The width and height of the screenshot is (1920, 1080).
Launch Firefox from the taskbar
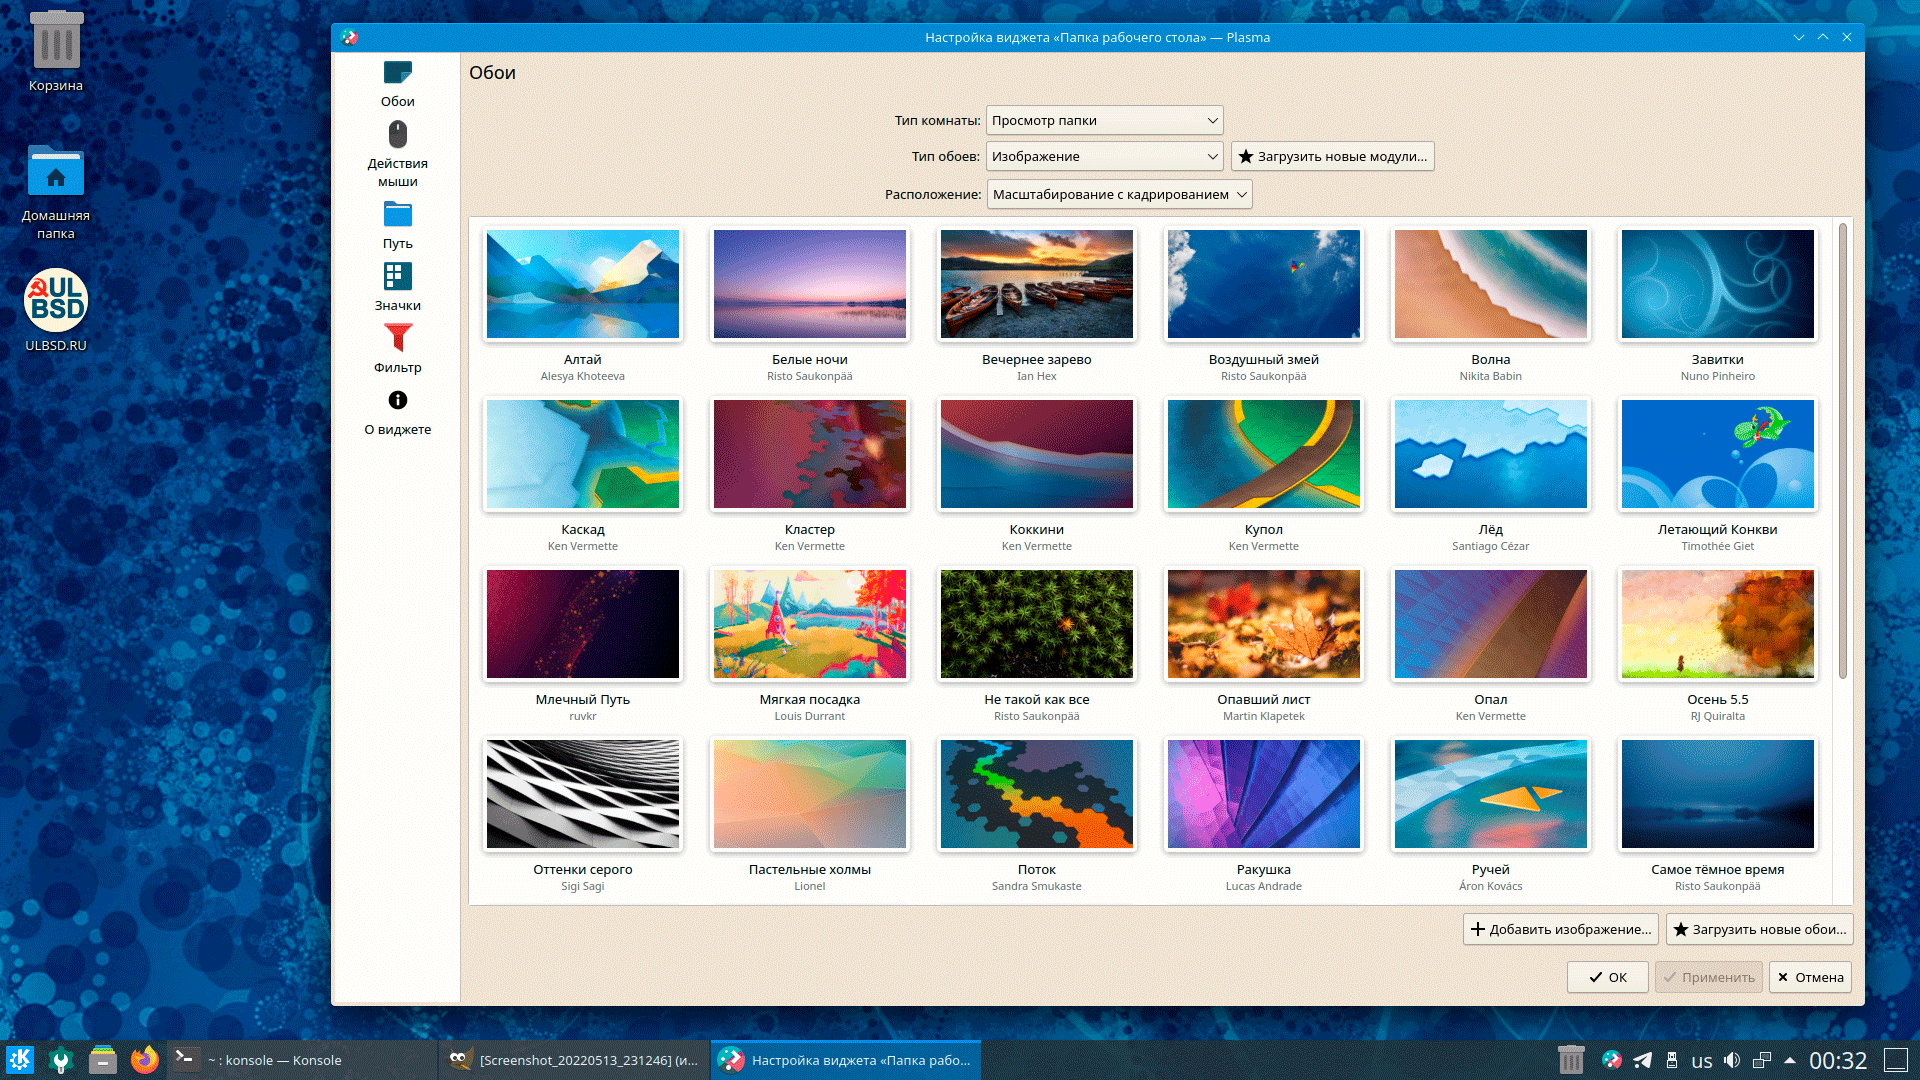(144, 1060)
